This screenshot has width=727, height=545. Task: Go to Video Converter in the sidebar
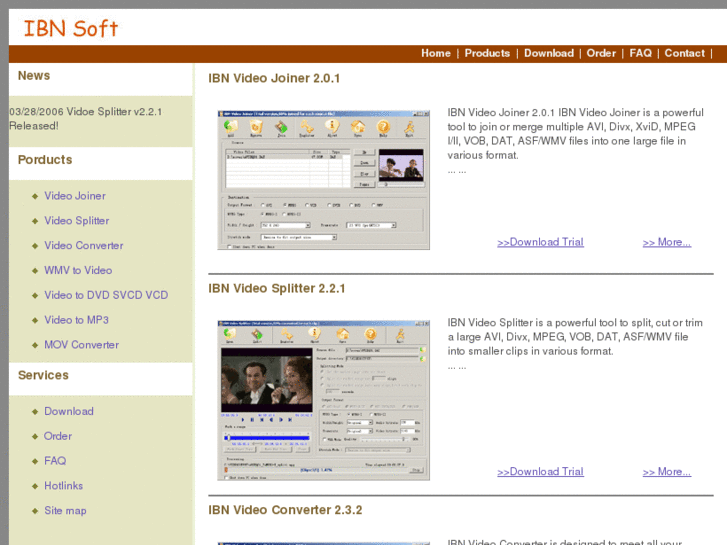coord(83,245)
